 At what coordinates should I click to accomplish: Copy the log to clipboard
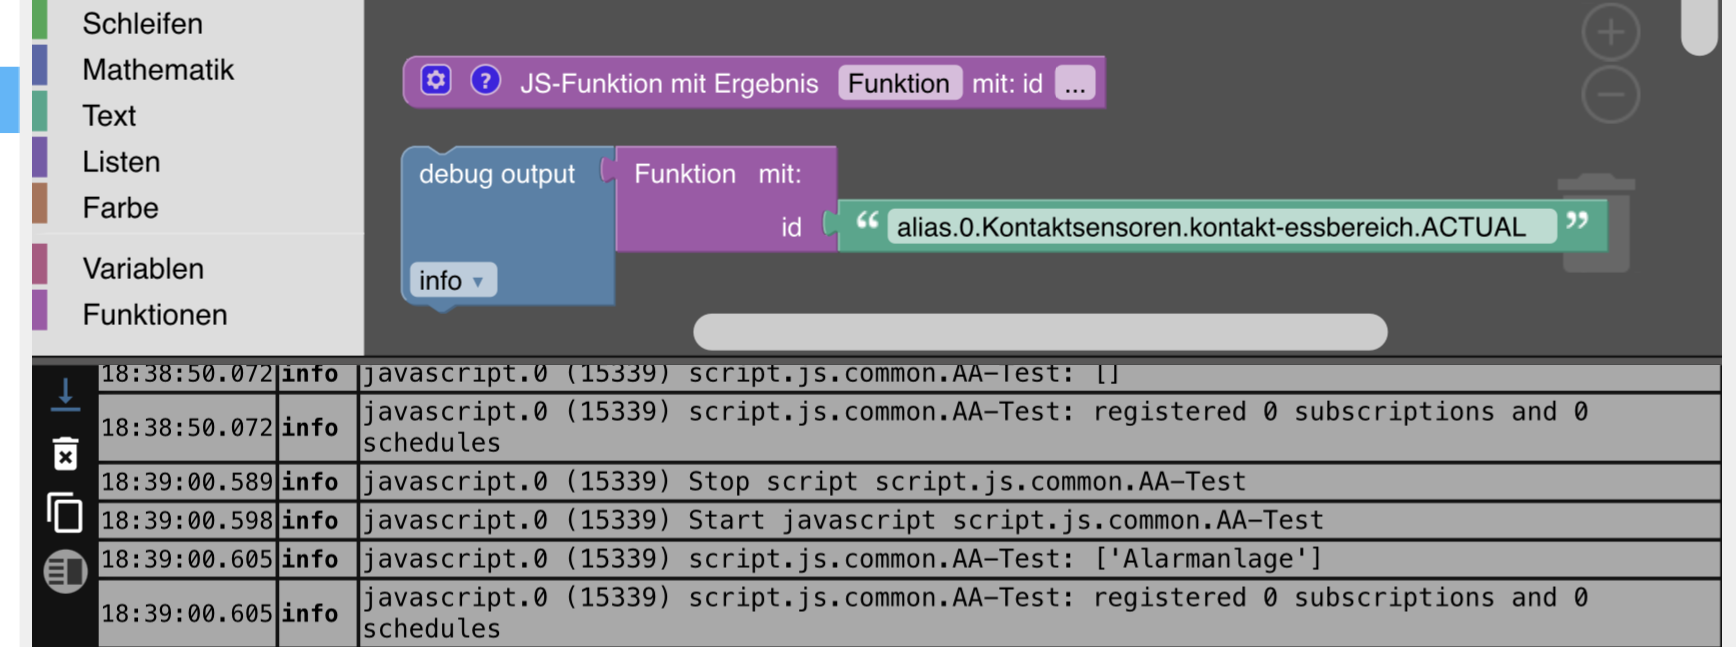click(x=65, y=513)
